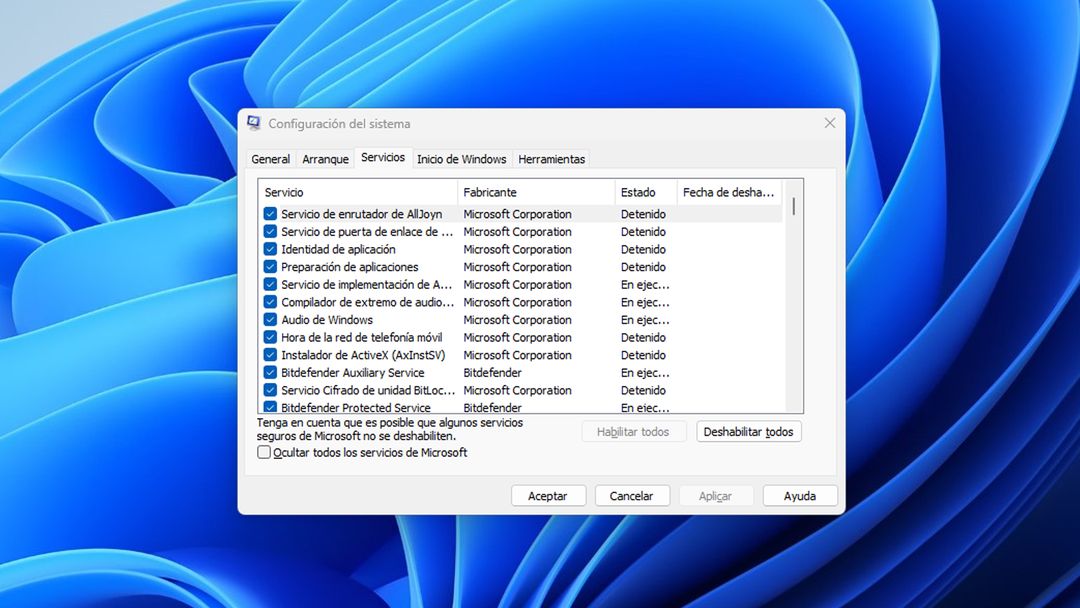
Task: Disable 'Instalador de ActiveX (AxInstSV)'
Action: (x=270, y=355)
